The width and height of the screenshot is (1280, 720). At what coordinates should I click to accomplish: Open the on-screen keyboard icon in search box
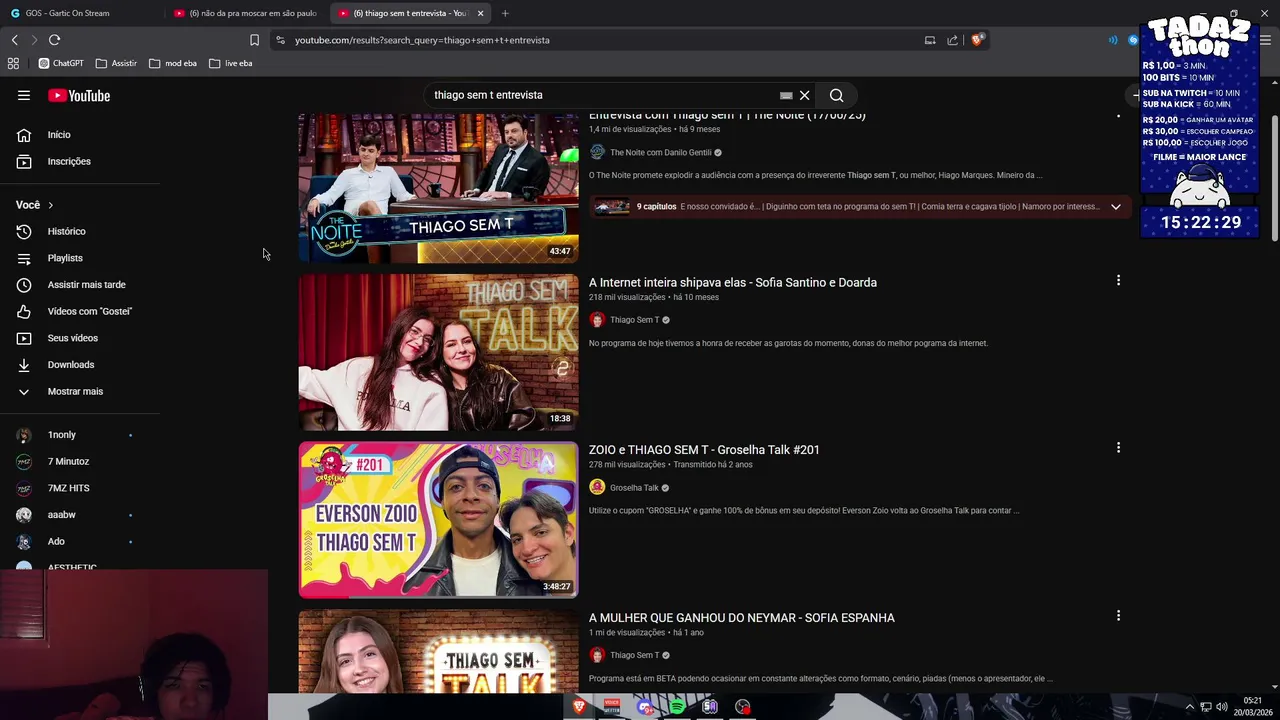[x=786, y=95]
